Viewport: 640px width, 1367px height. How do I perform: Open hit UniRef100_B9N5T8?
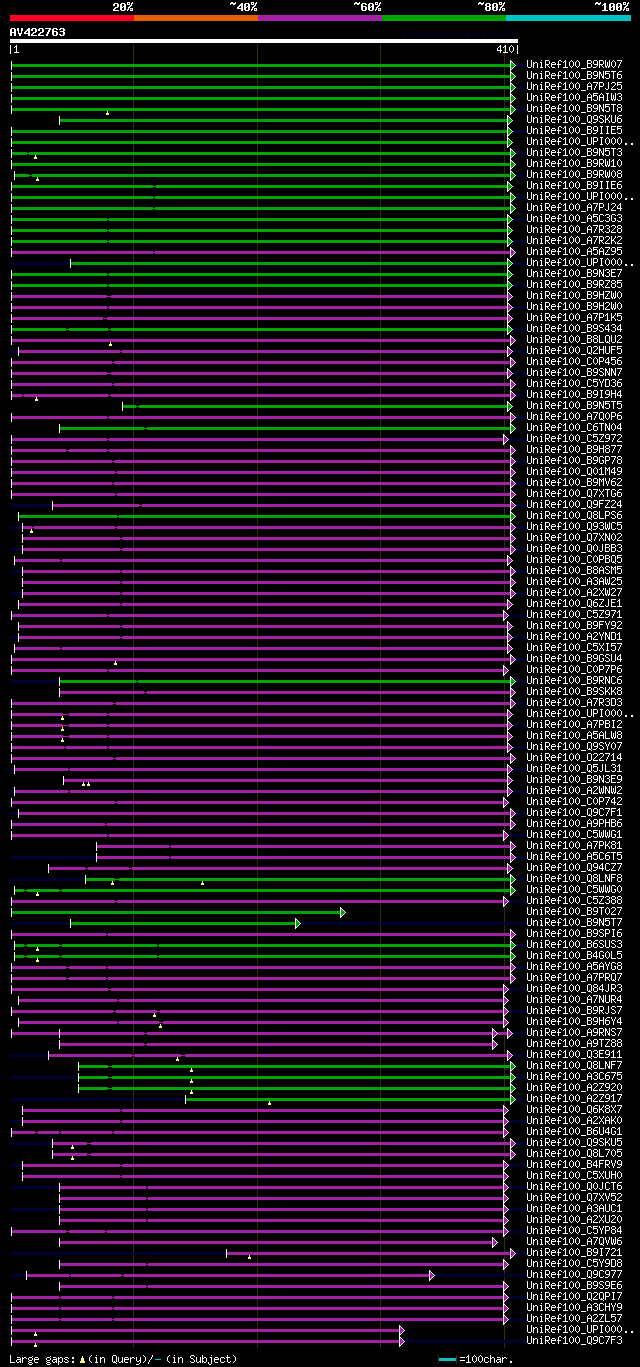574,109
